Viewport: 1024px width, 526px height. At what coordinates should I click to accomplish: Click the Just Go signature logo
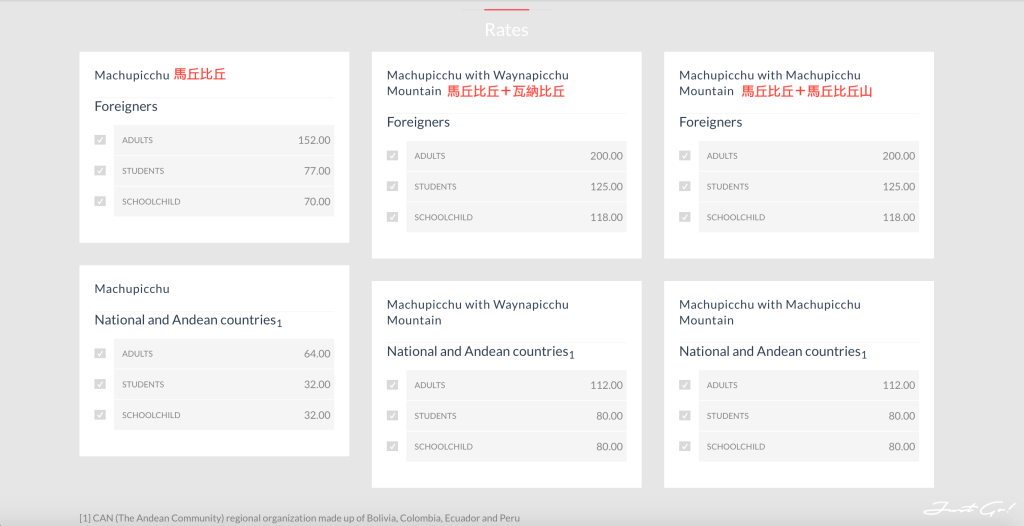pyautogui.click(x=968, y=508)
